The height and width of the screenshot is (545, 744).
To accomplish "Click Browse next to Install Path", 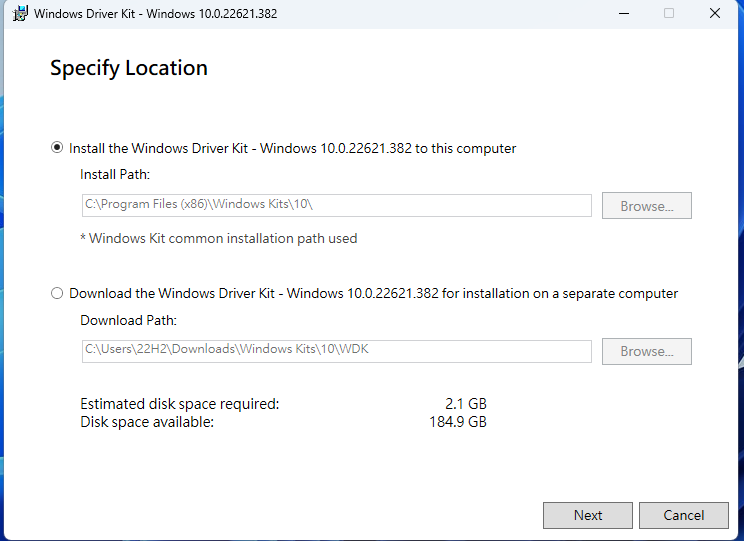I will (x=647, y=205).
